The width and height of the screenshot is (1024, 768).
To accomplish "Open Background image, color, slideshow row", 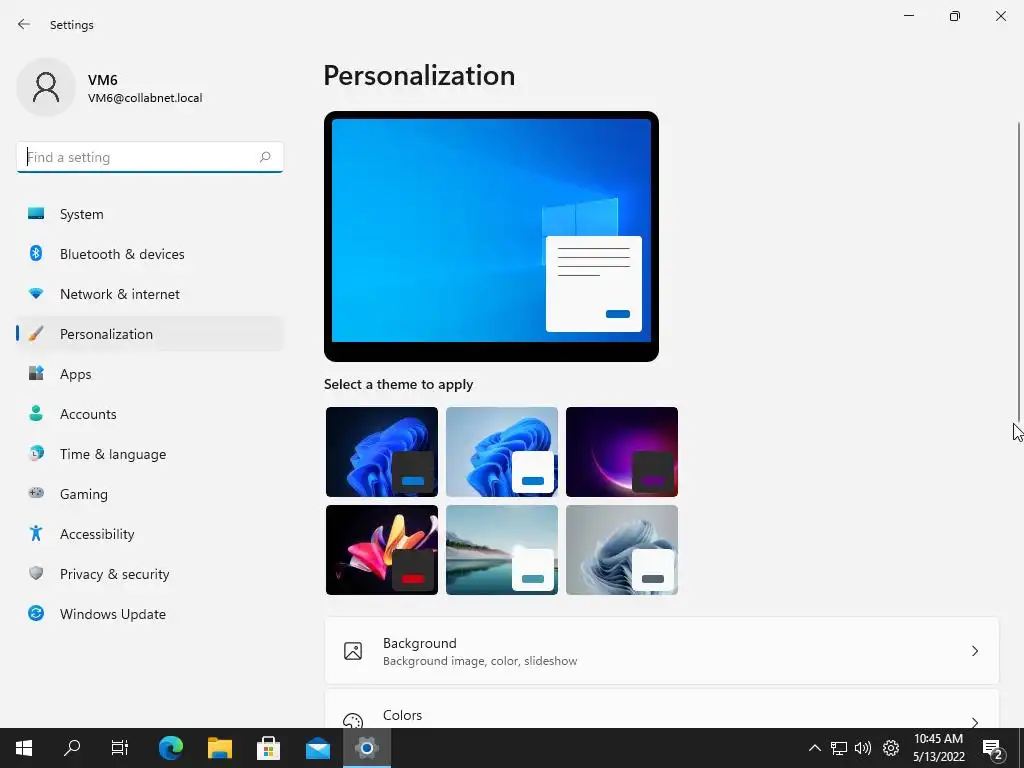I will [x=662, y=651].
